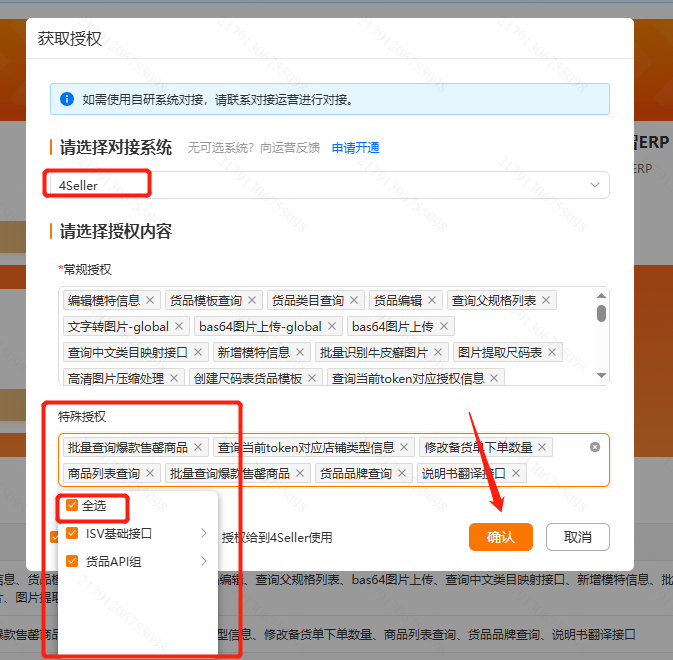Screen dimensions: 673x660
Task: Clear all special authorization selections
Action: (595, 447)
